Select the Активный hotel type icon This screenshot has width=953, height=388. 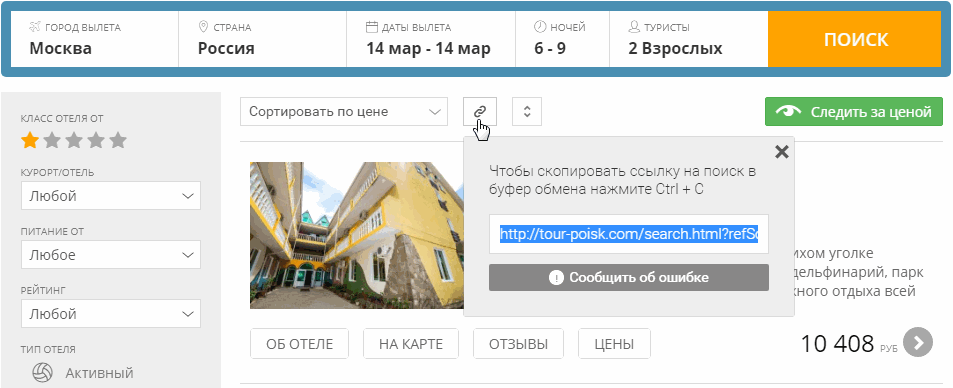click(x=42, y=372)
